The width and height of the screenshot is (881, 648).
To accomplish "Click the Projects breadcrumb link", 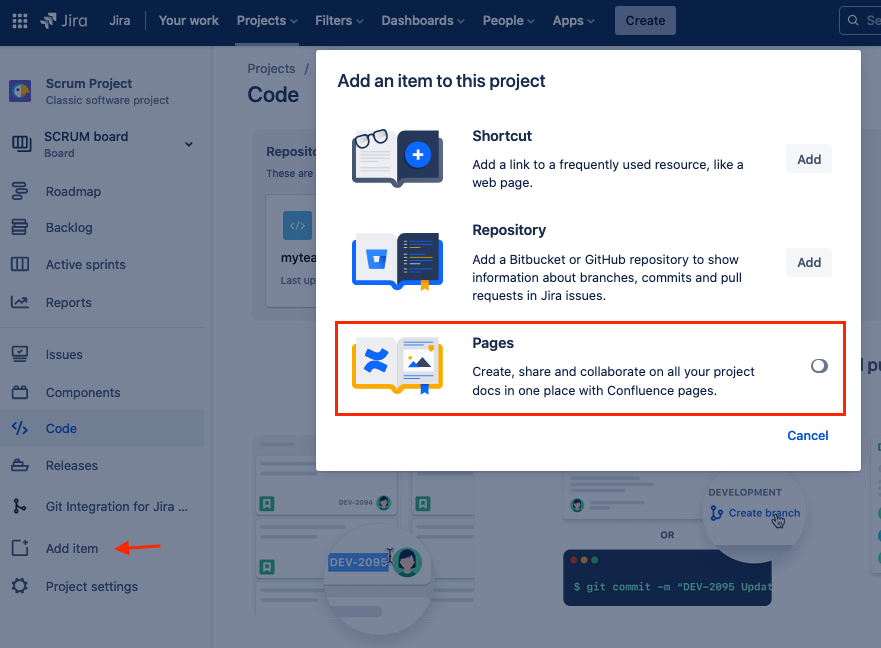I will pos(271,69).
